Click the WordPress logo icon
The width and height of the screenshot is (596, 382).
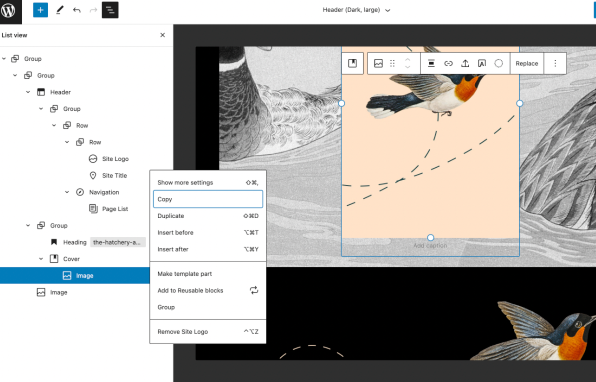point(9,10)
